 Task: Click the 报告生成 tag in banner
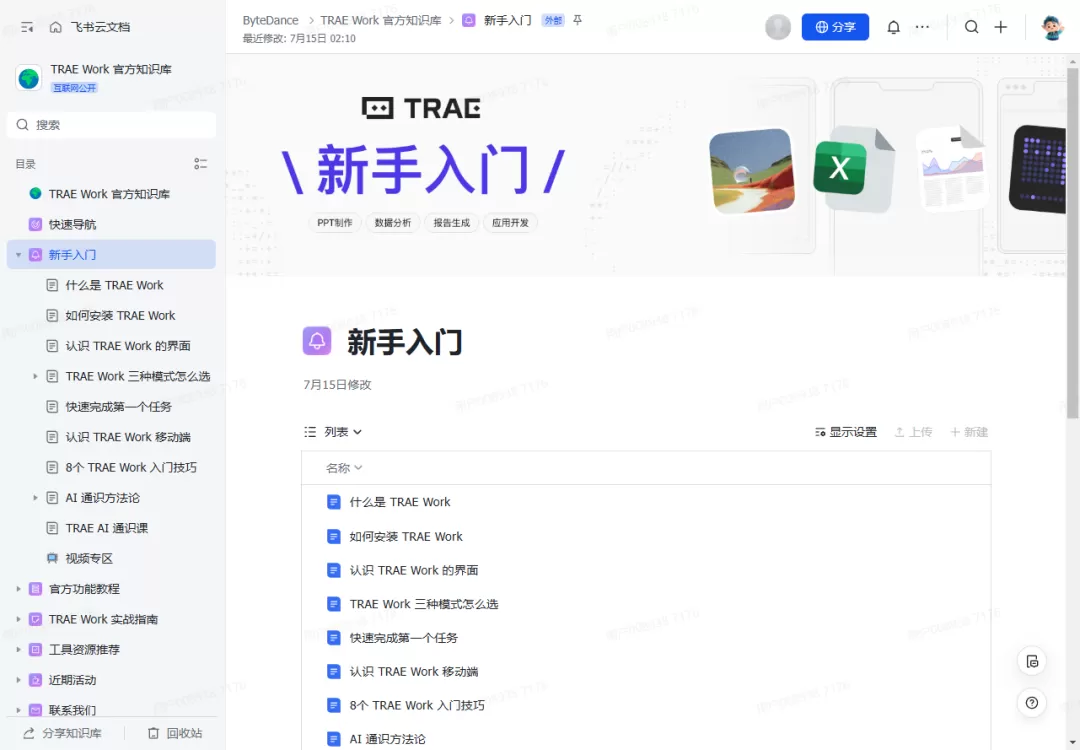pos(451,222)
